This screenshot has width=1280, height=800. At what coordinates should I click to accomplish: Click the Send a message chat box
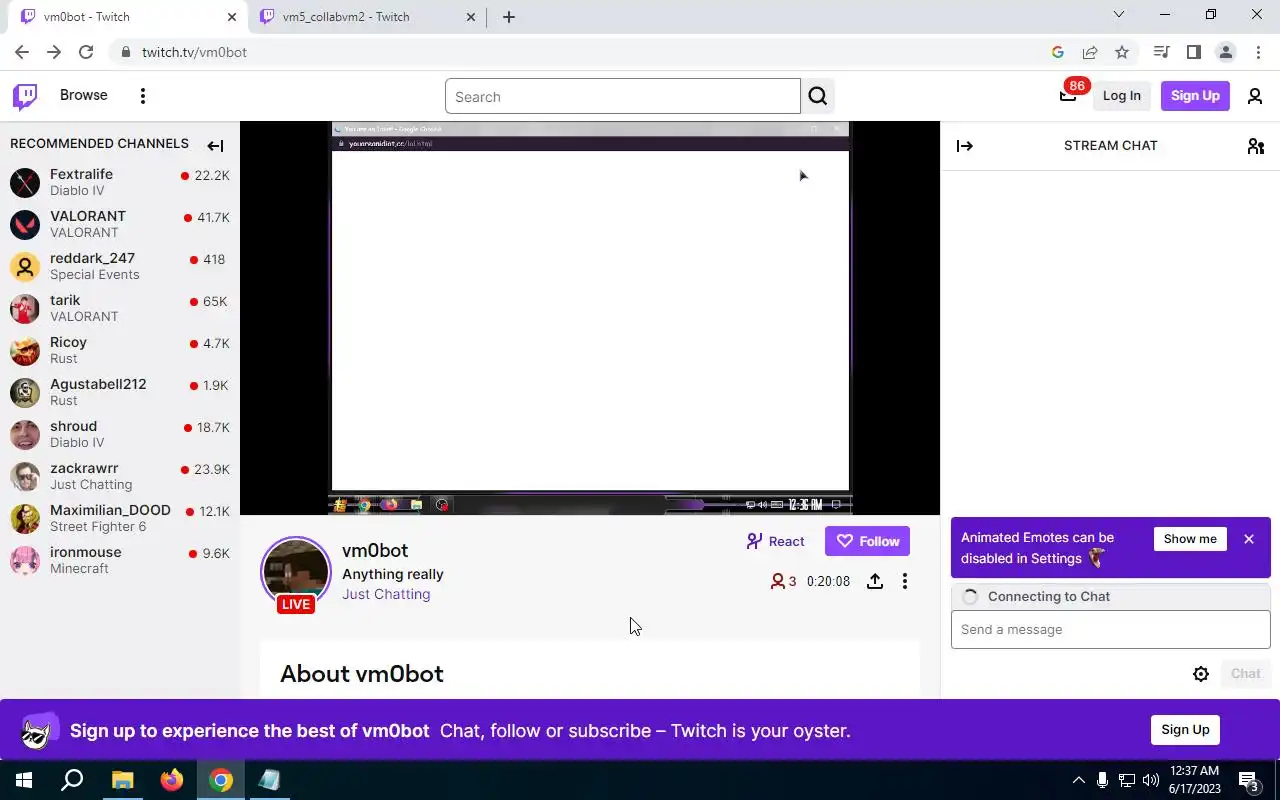[x=1110, y=630]
